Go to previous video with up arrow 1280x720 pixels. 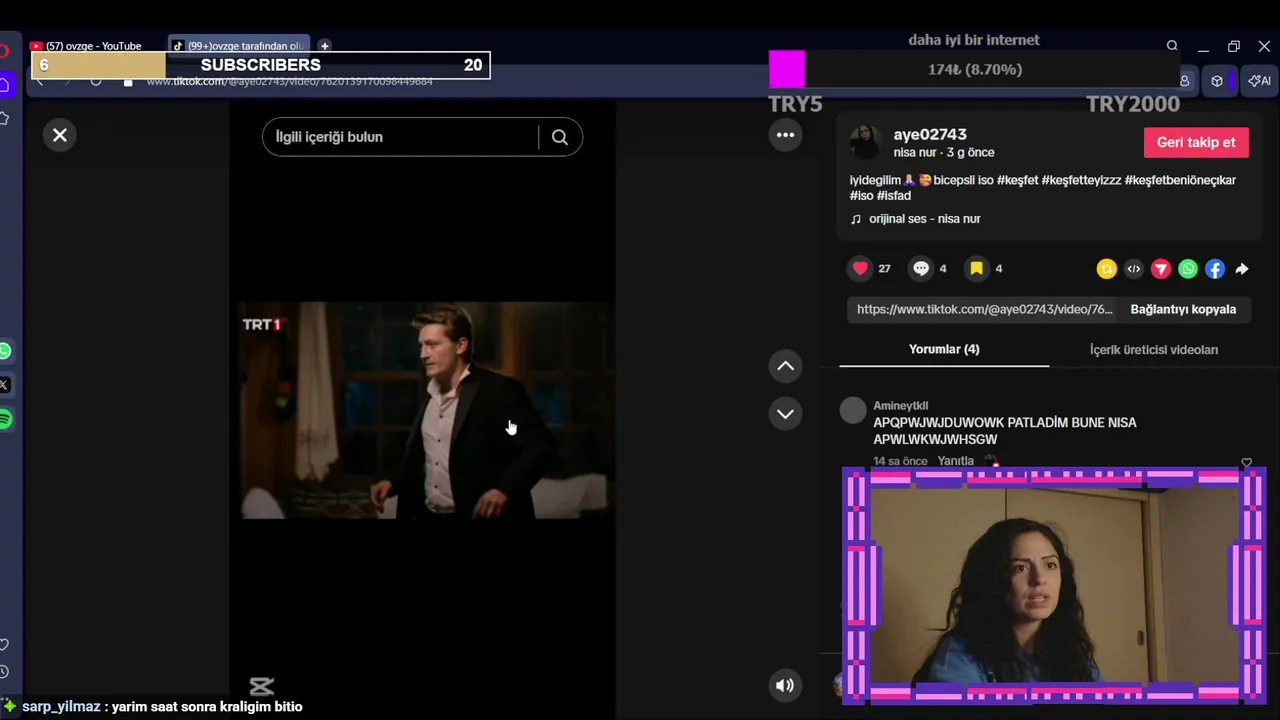(x=786, y=366)
